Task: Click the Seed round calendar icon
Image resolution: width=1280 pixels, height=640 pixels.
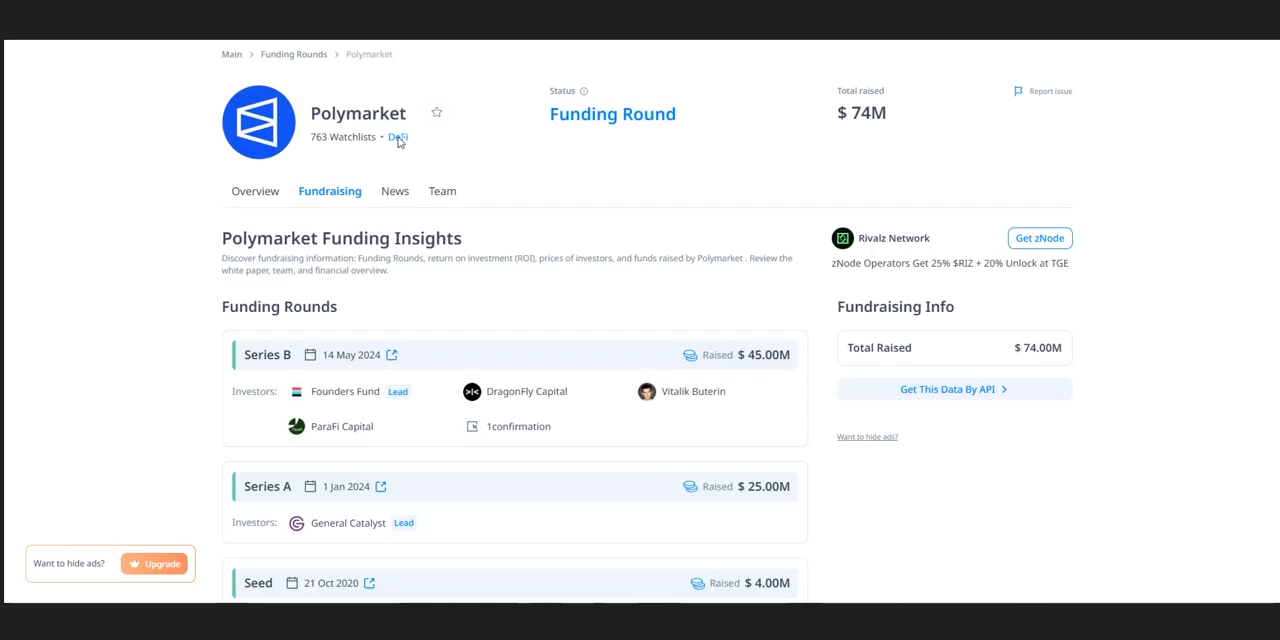Action: (292, 583)
